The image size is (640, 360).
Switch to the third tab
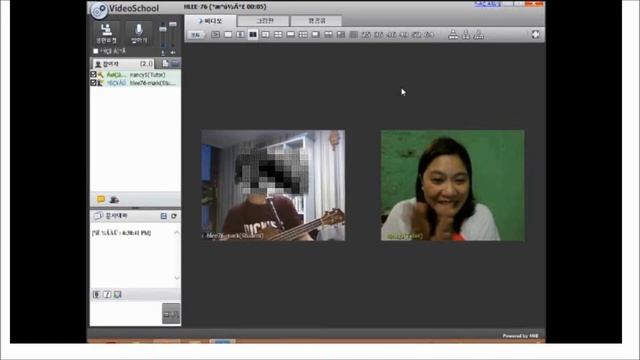click(x=316, y=21)
